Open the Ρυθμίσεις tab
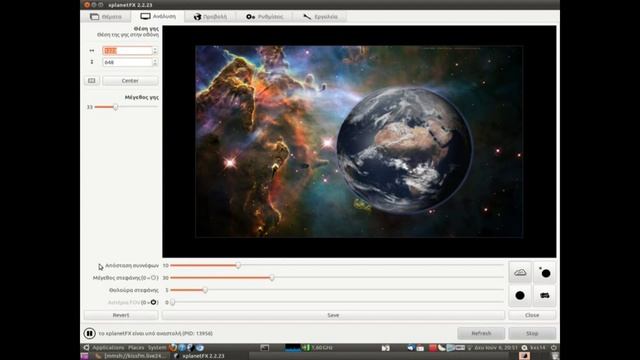640x360 pixels. pos(264,17)
